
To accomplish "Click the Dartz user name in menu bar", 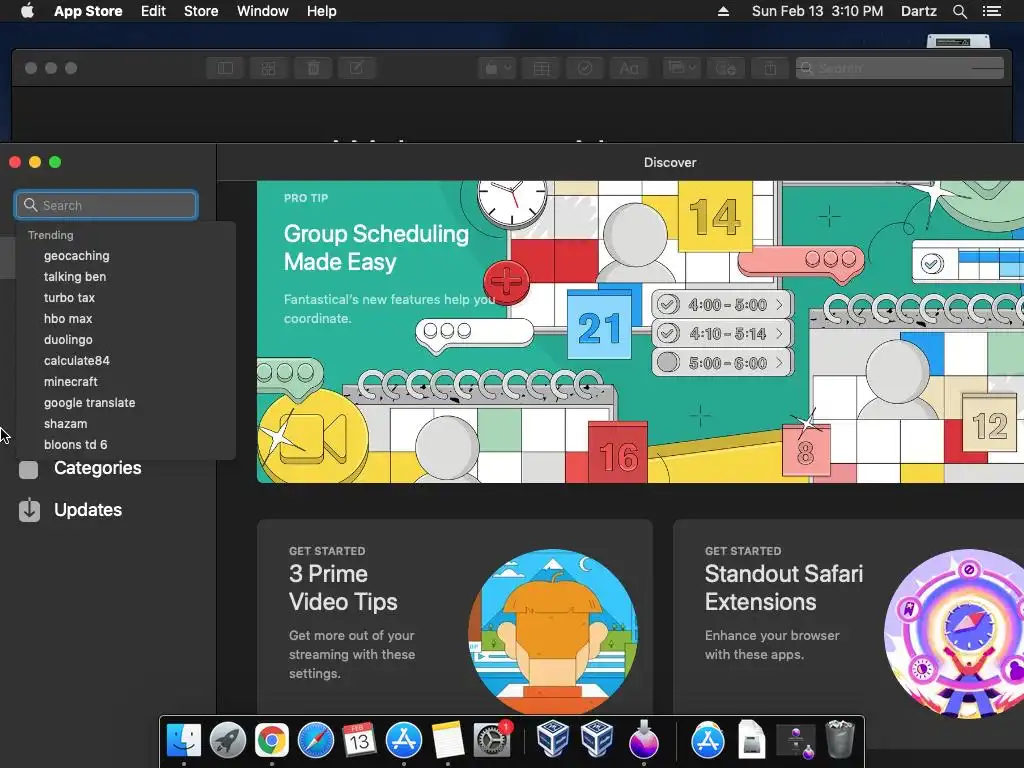I will coord(919,11).
